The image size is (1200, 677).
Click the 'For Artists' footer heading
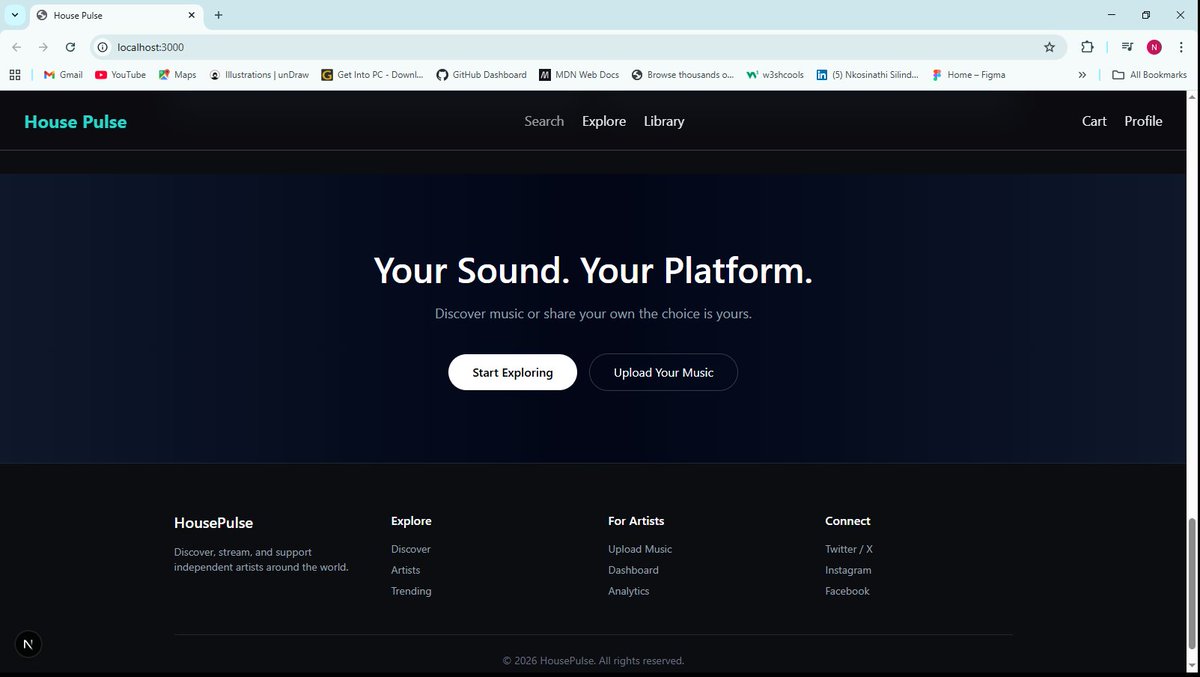[x=636, y=521]
